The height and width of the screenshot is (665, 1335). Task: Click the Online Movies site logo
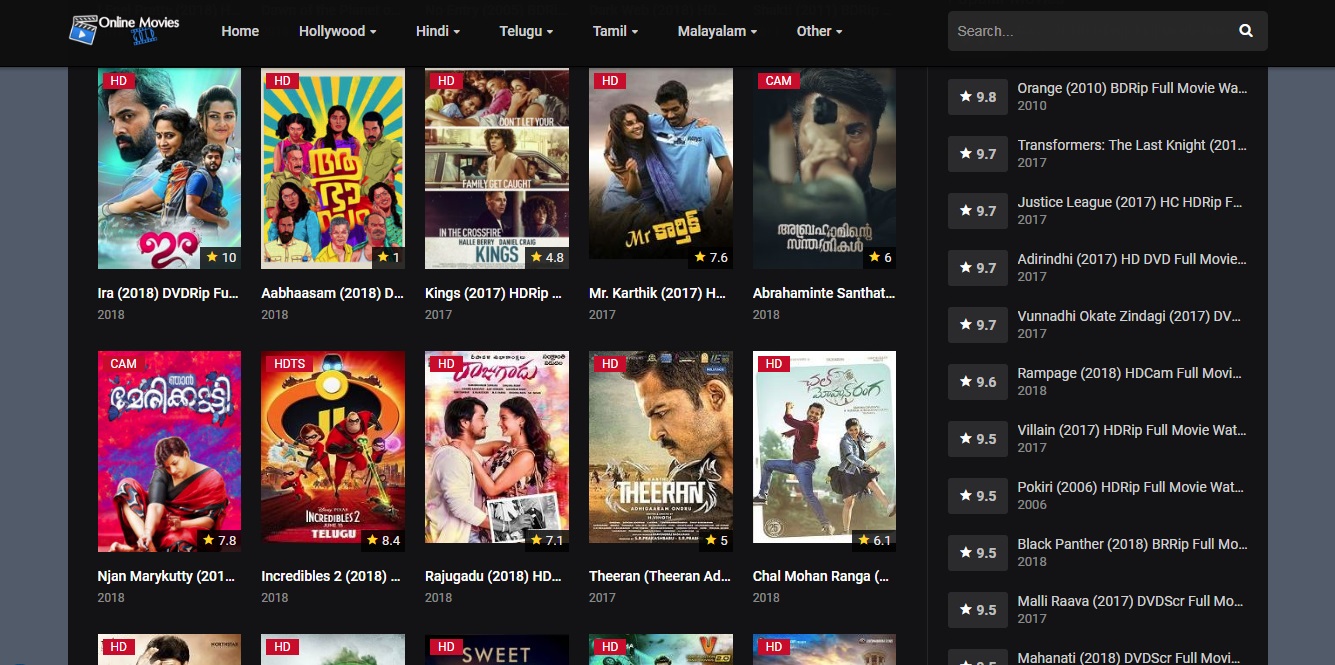point(124,30)
